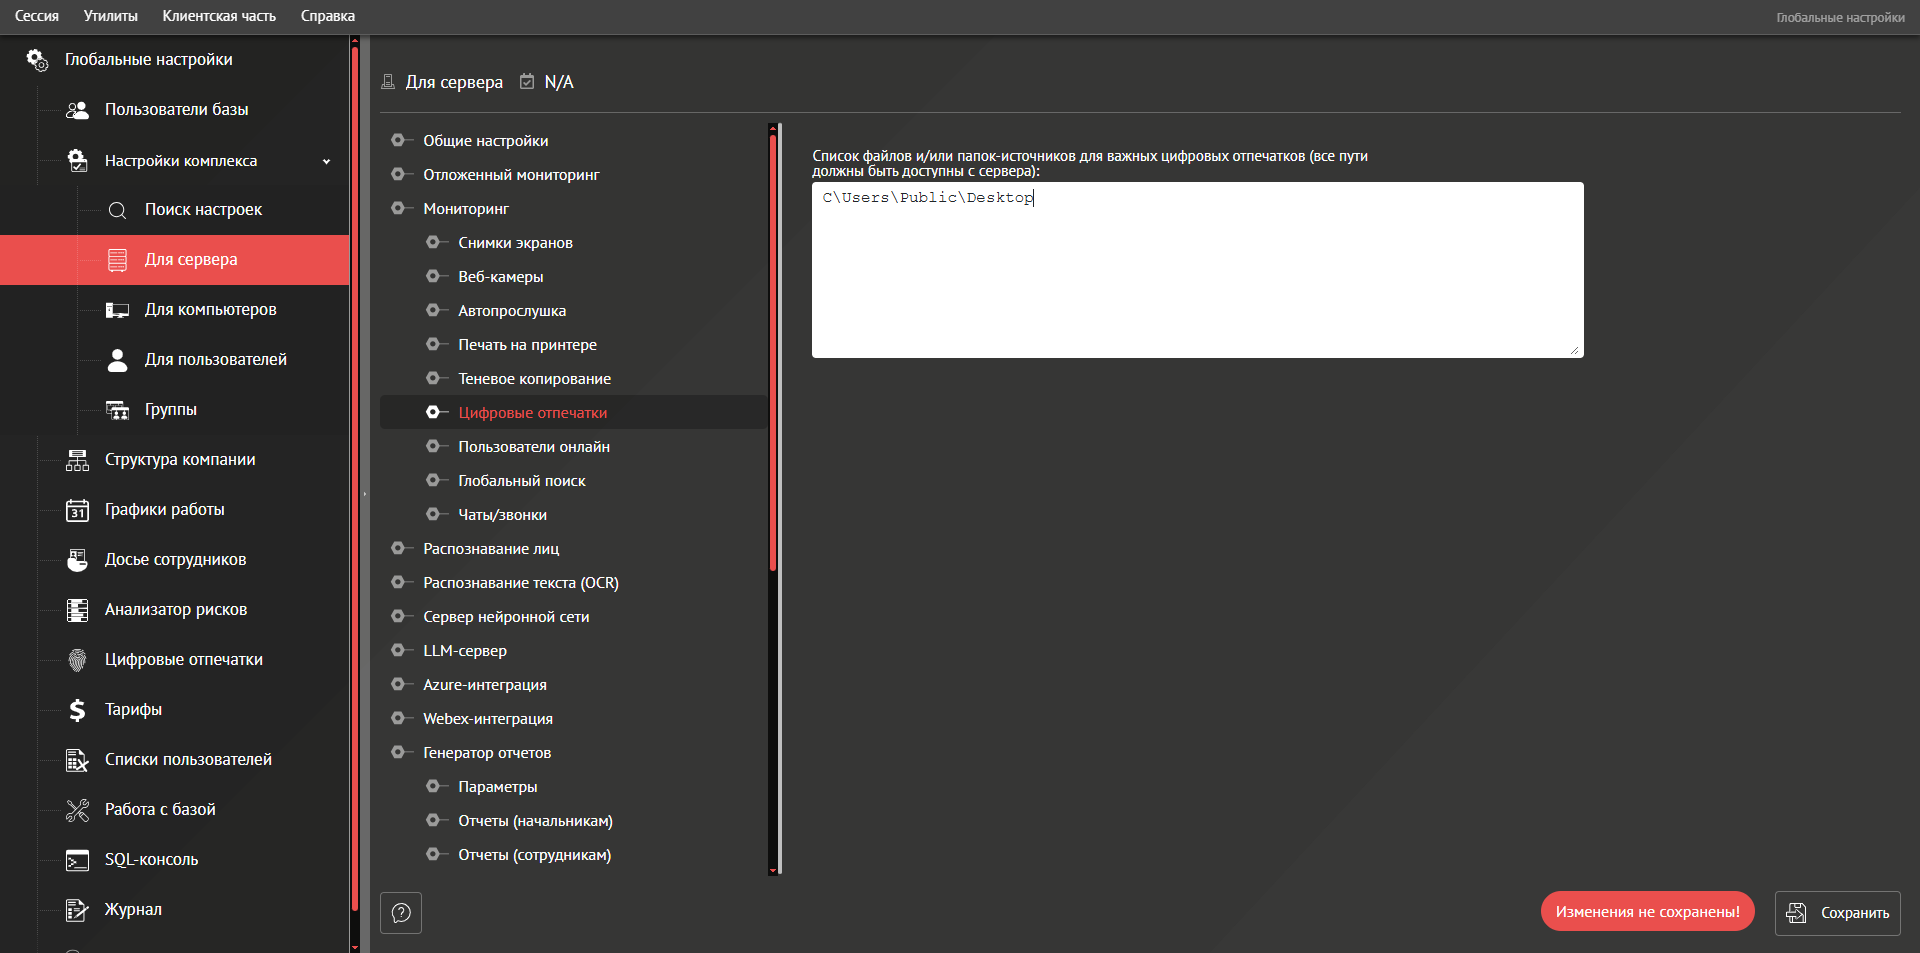Open Digital fingerprints fingerprint icon in sidebar
The image size is (1920, 953).
tap(77, 660)
